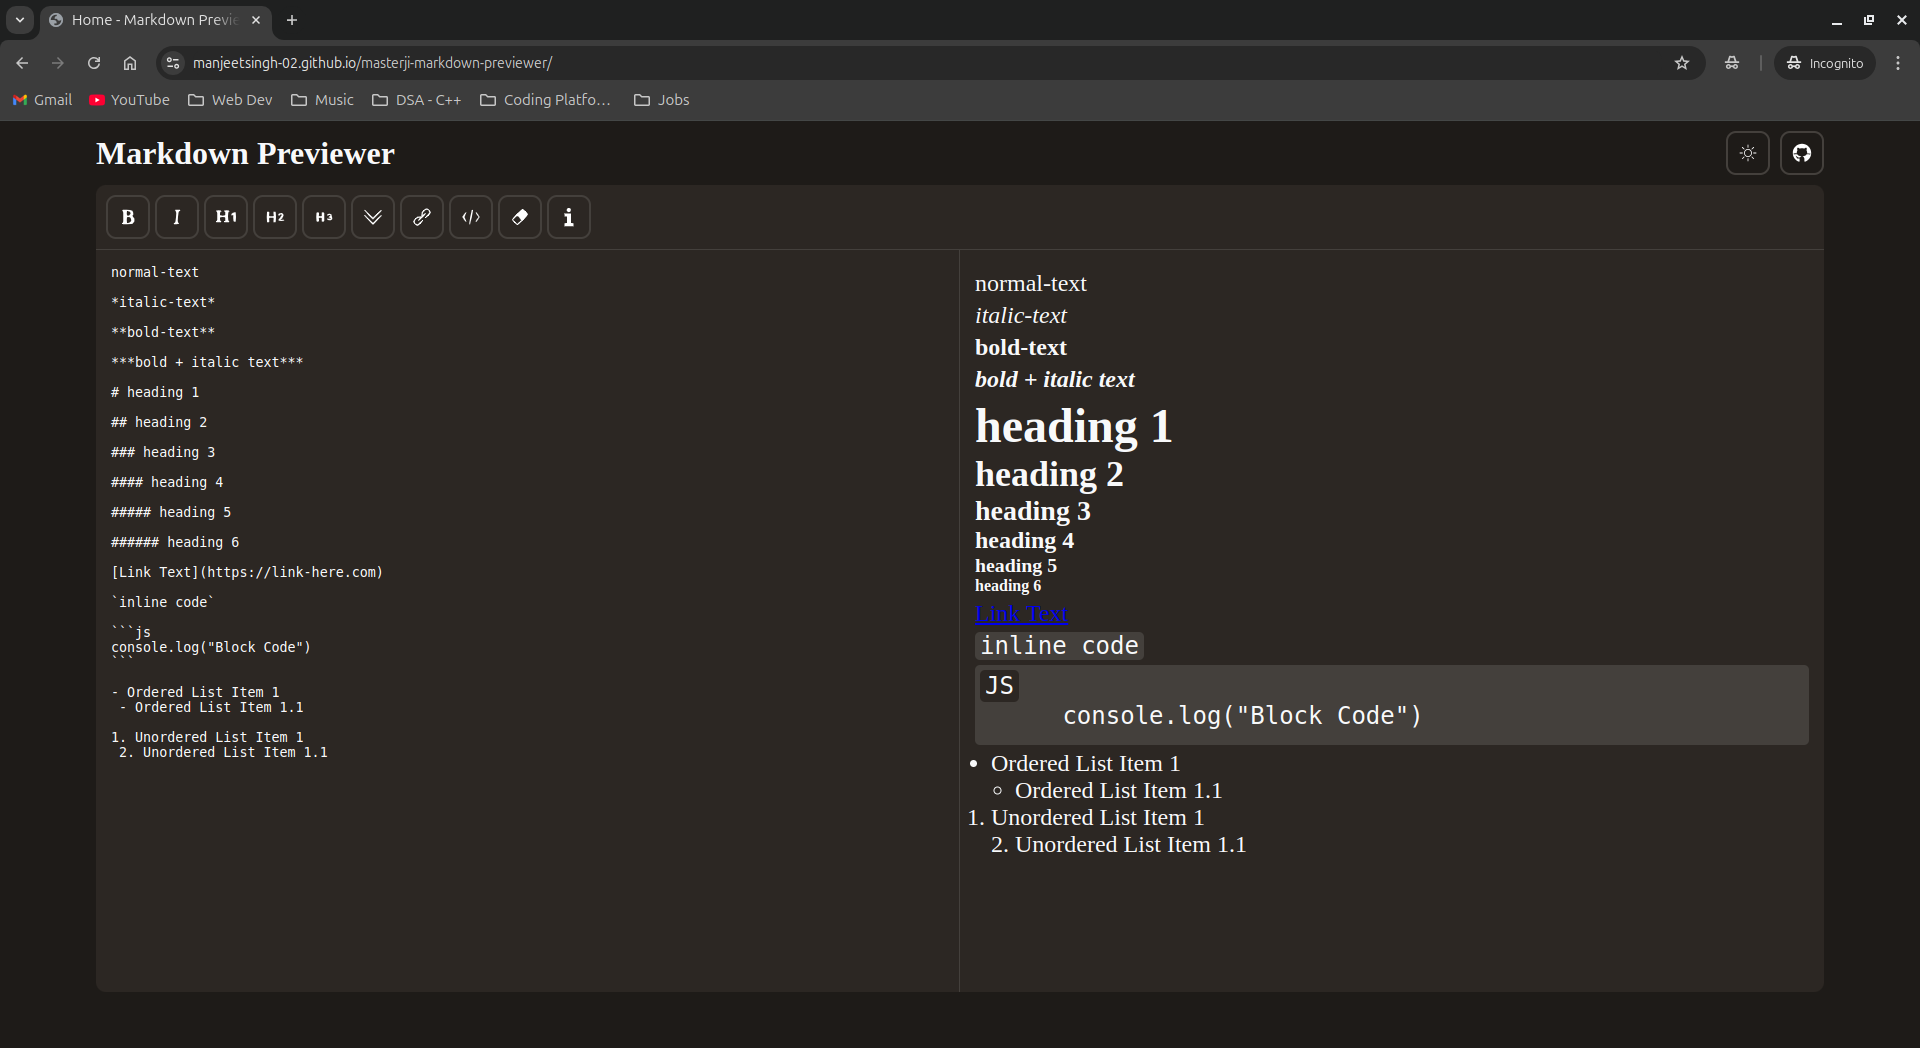View site information icon in address bar
The height and width of the screenshot is (1048, 1920).
[x=173, y=63]
